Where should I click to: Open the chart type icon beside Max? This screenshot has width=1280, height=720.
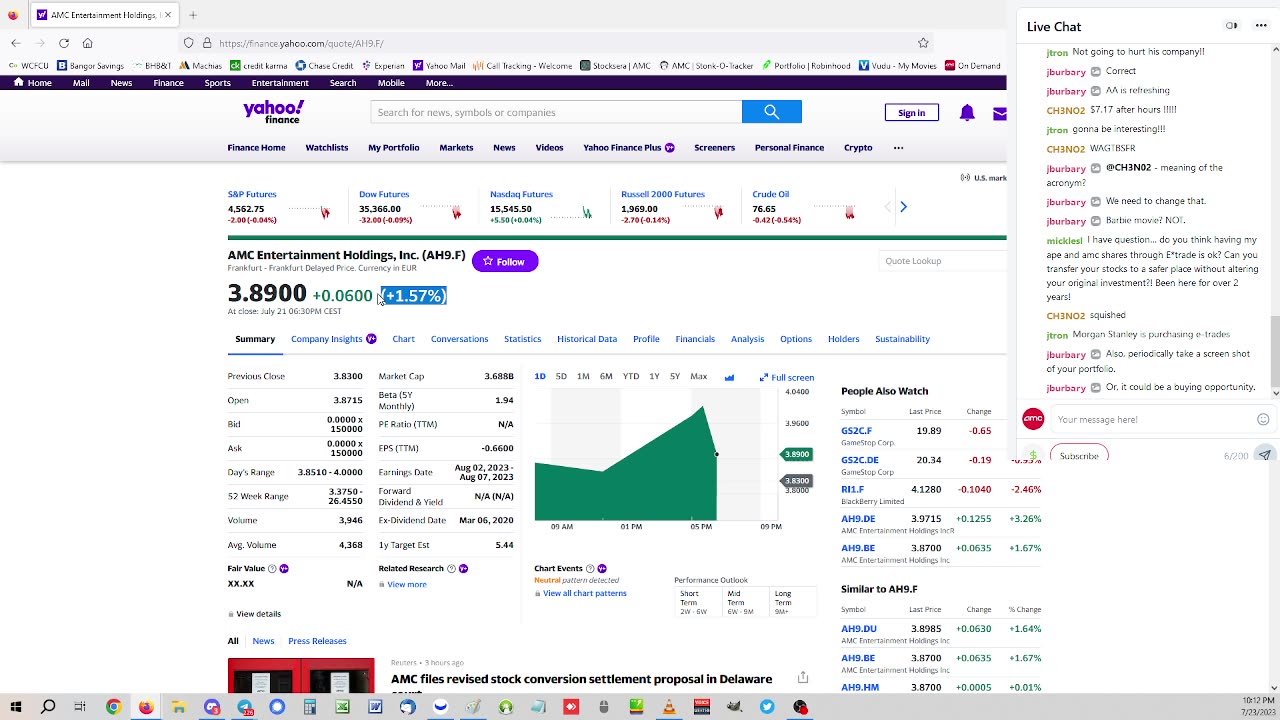pos(729,377)
